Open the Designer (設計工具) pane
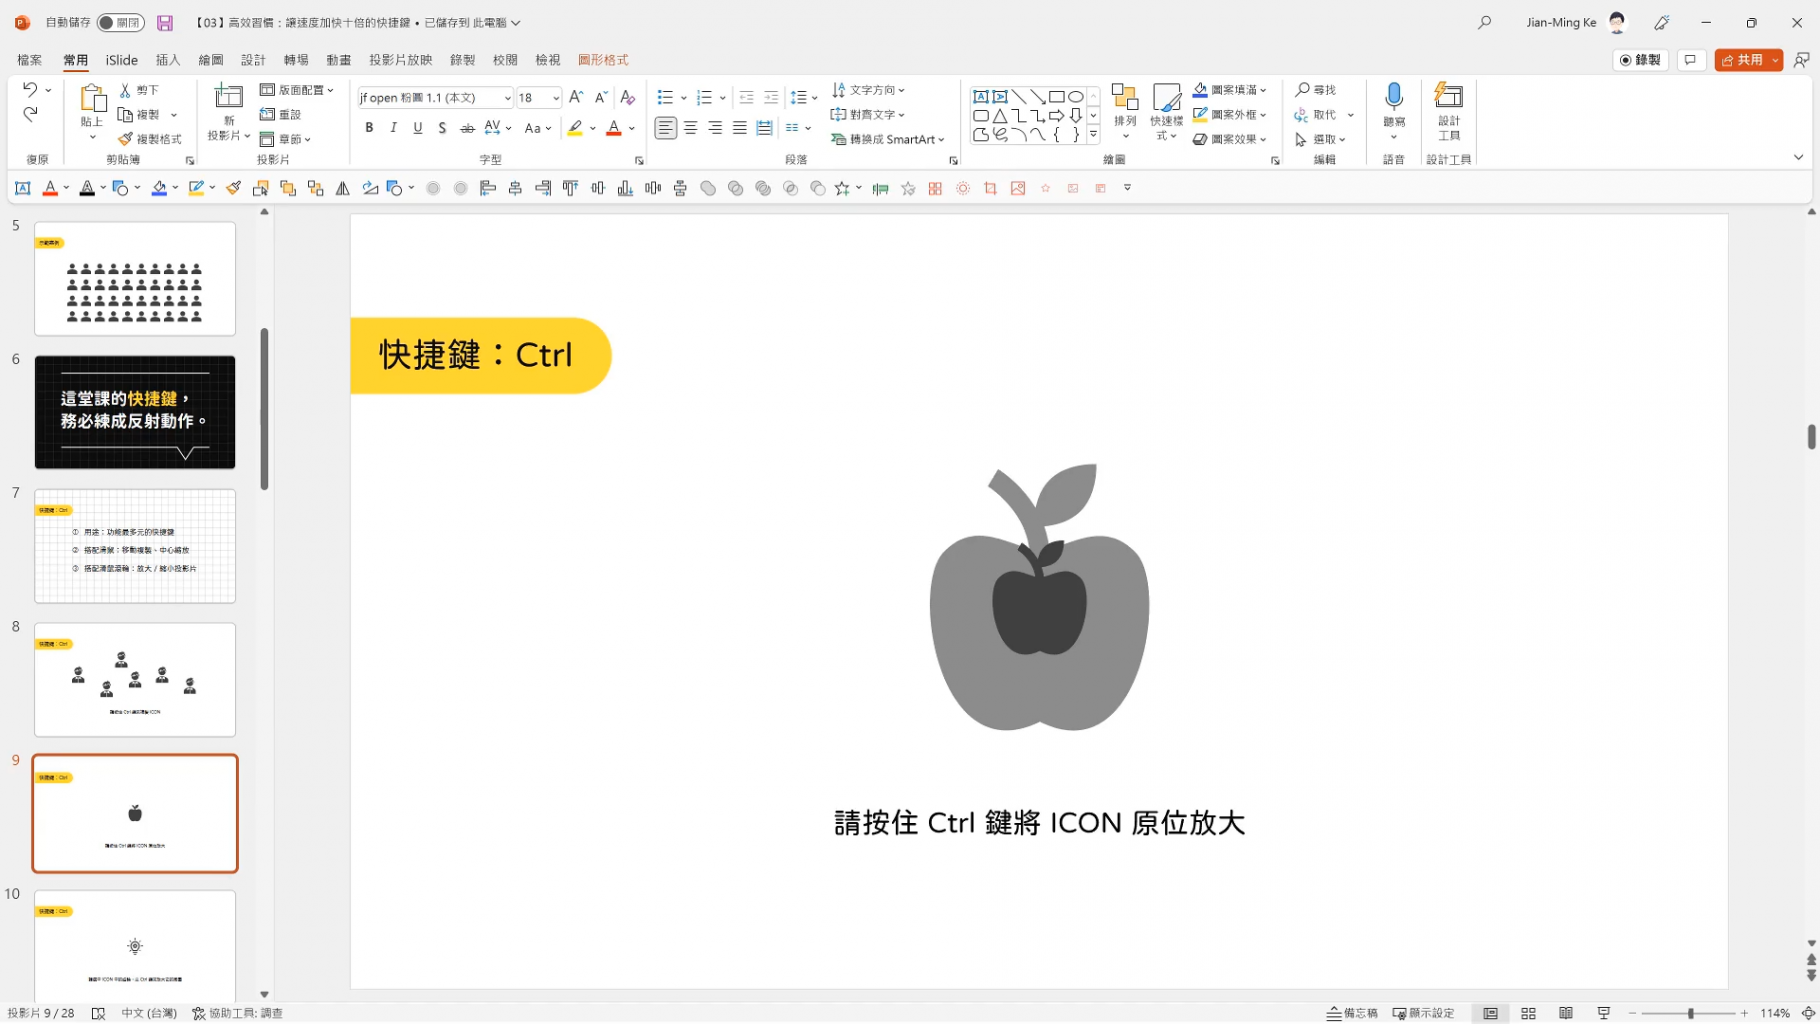The width and height of the screenshot is (1820, 1024). click(x=1448, y=112)
